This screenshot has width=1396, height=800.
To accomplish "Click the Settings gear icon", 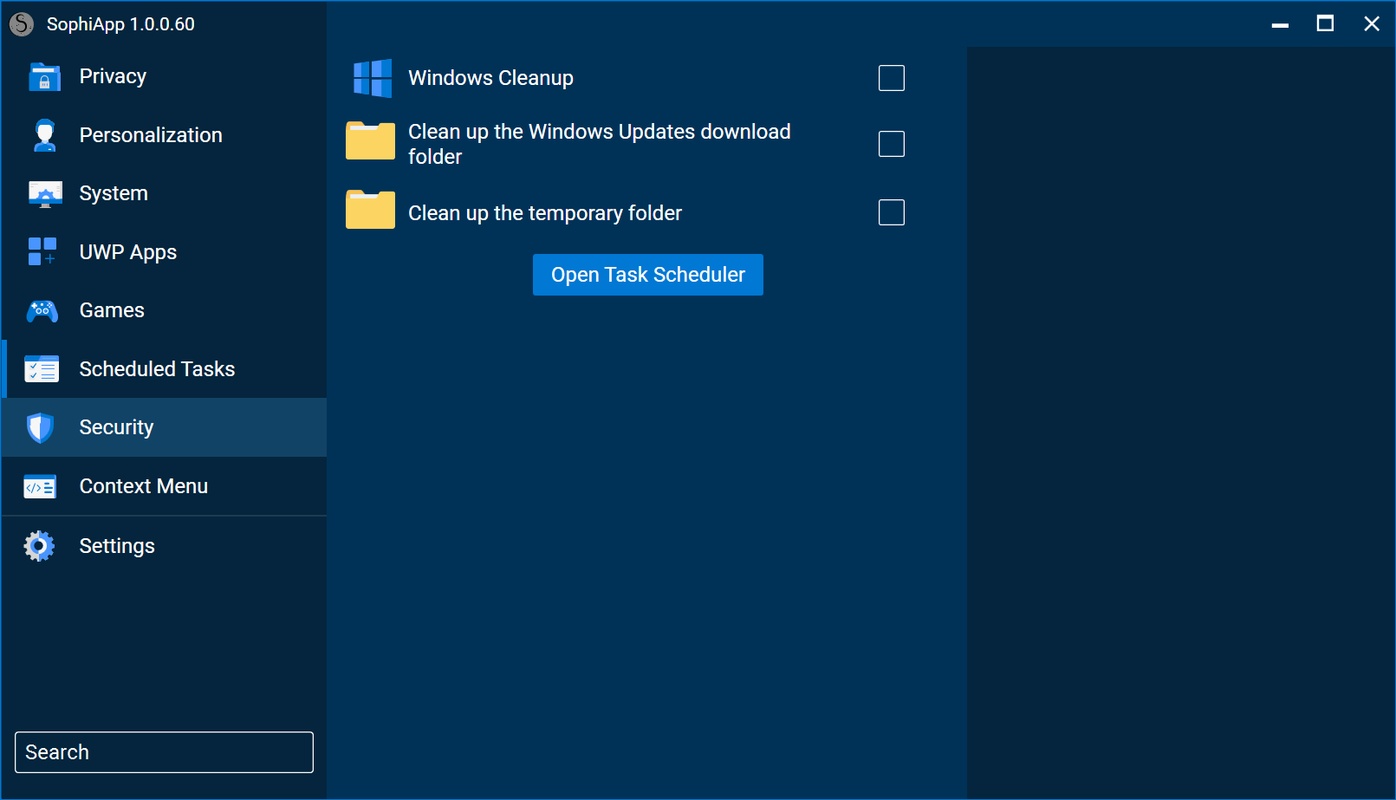I will (x=40, y=546).
